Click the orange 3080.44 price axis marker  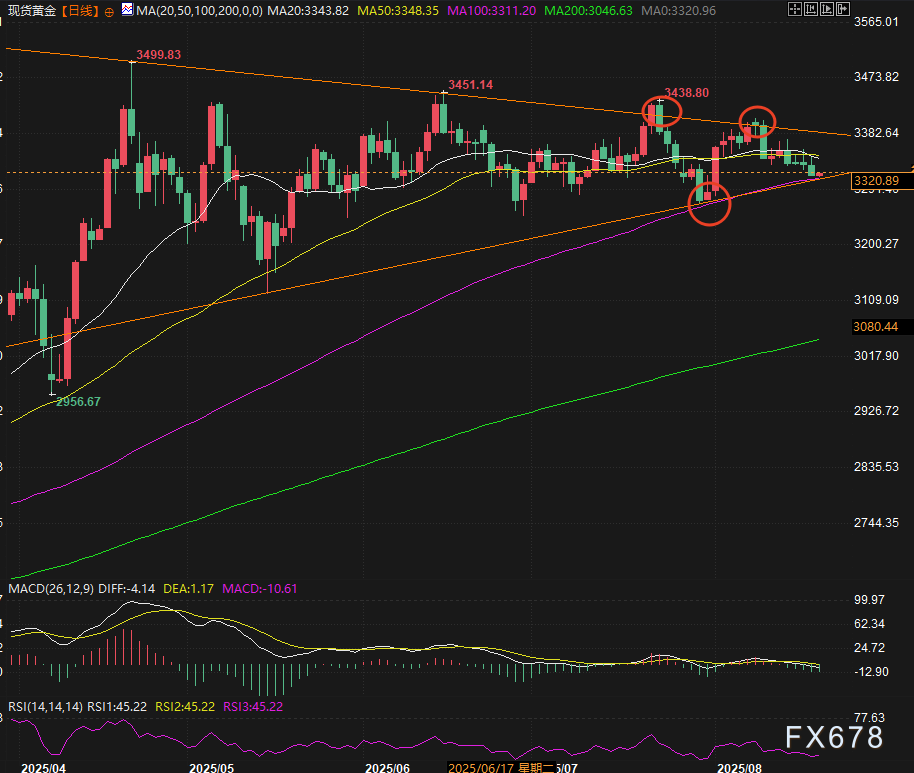[x=875, y=327]
